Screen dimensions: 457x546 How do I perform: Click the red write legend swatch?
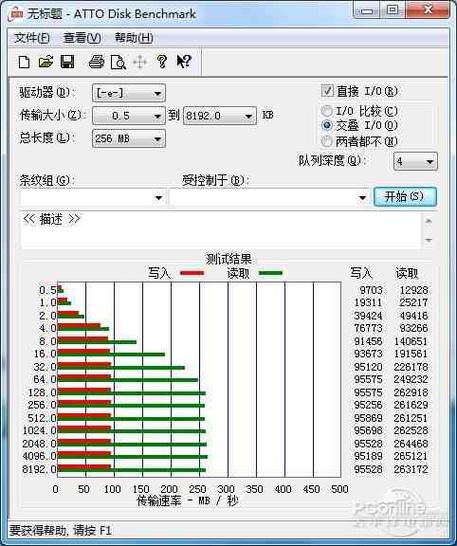coord(192,273)
